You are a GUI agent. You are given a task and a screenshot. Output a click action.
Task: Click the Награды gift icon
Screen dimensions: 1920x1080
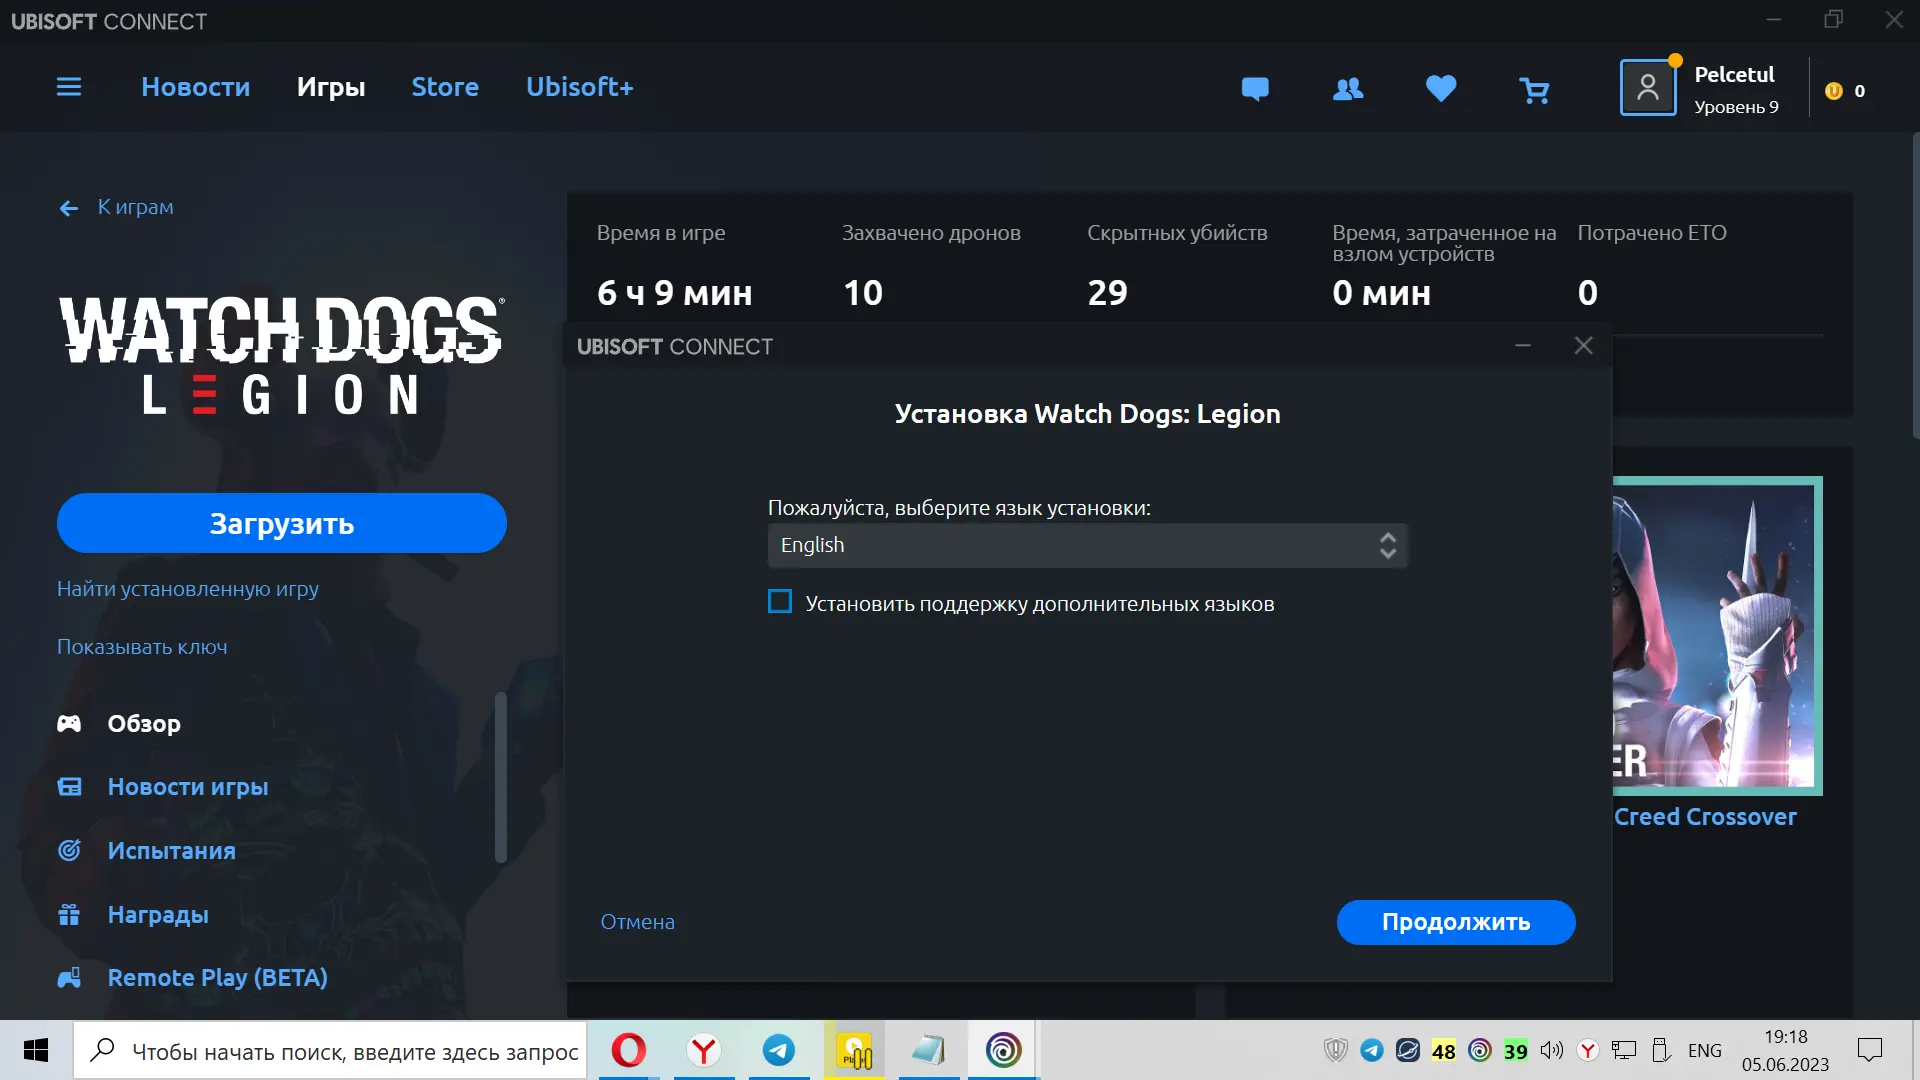(x=69, y=914)
